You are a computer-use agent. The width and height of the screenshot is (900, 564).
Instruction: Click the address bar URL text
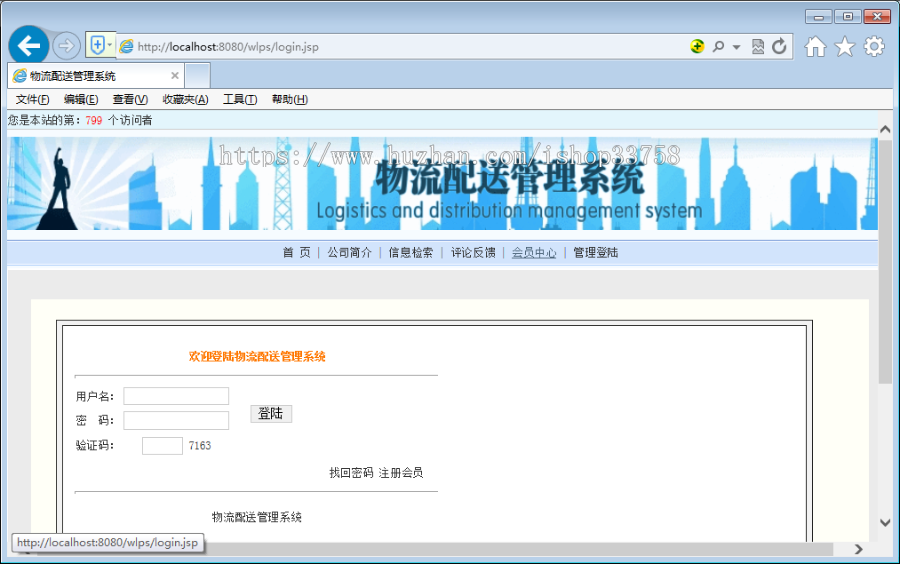tap(228, 47)
